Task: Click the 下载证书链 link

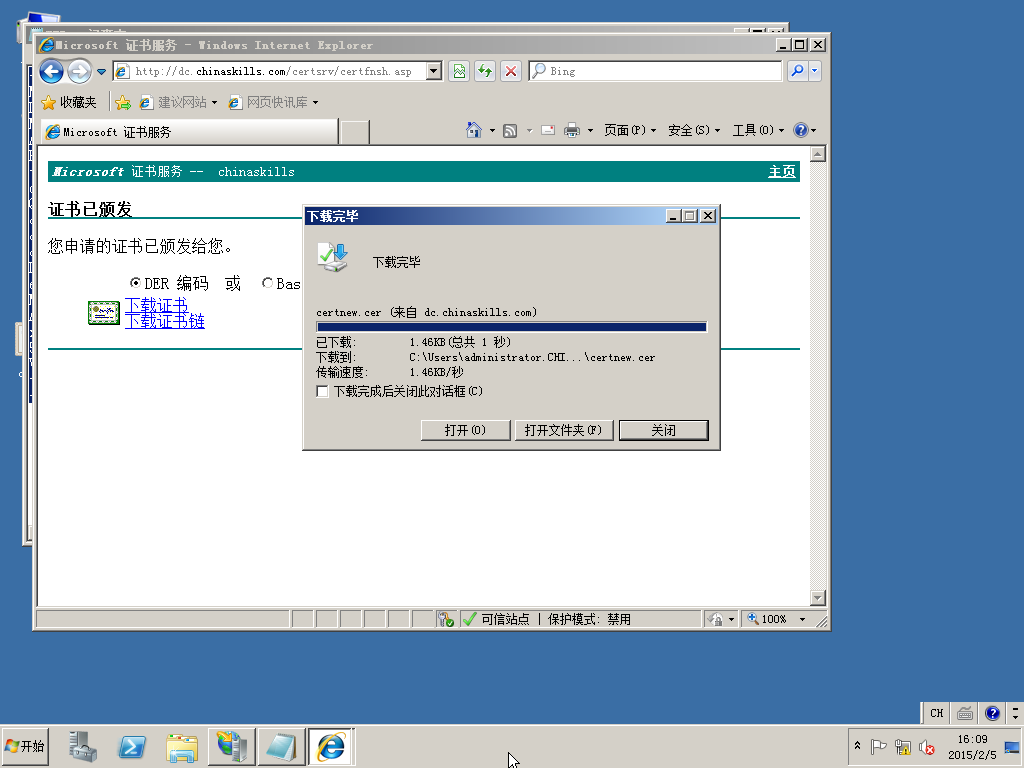Action: point(165,321)
